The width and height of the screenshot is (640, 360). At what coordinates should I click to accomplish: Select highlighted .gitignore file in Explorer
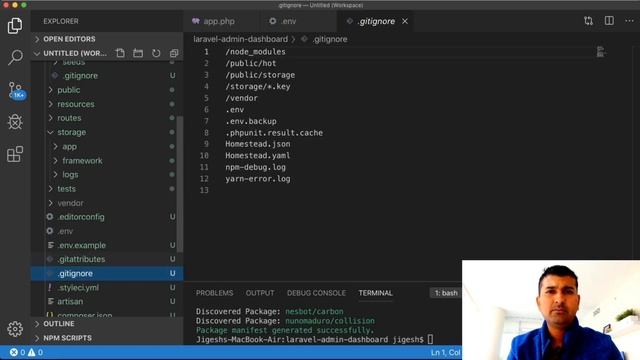pos(107,273)
